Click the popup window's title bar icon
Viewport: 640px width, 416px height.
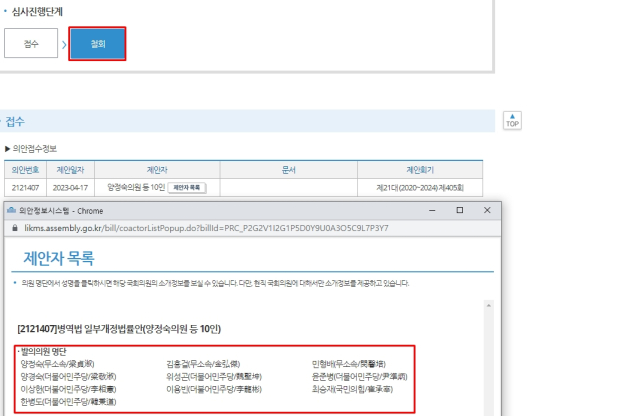tap(11, 211)
